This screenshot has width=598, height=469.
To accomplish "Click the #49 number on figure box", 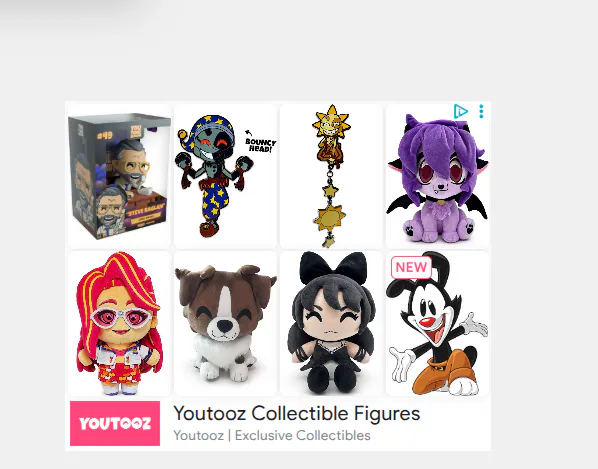I will (104, 135).
